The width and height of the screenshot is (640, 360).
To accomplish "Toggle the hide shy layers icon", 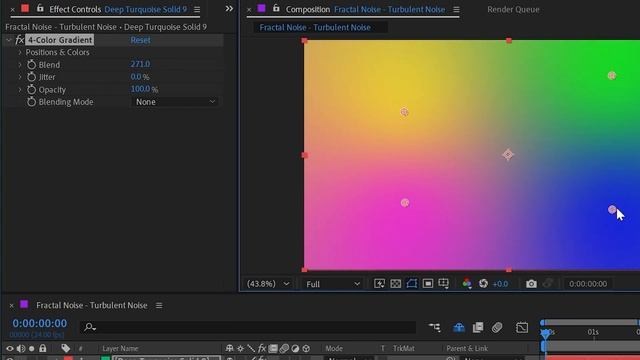I will 459,327.
